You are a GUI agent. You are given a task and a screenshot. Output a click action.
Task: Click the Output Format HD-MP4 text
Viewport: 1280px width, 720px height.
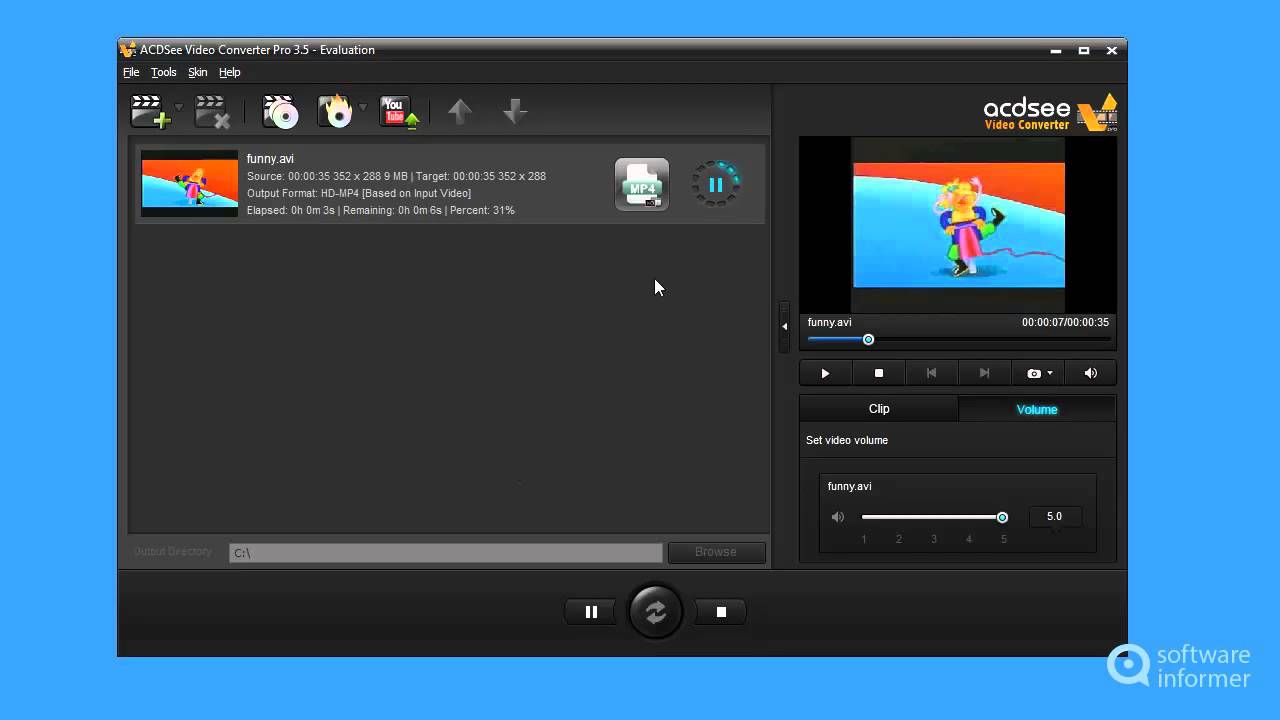click(359, 193)
